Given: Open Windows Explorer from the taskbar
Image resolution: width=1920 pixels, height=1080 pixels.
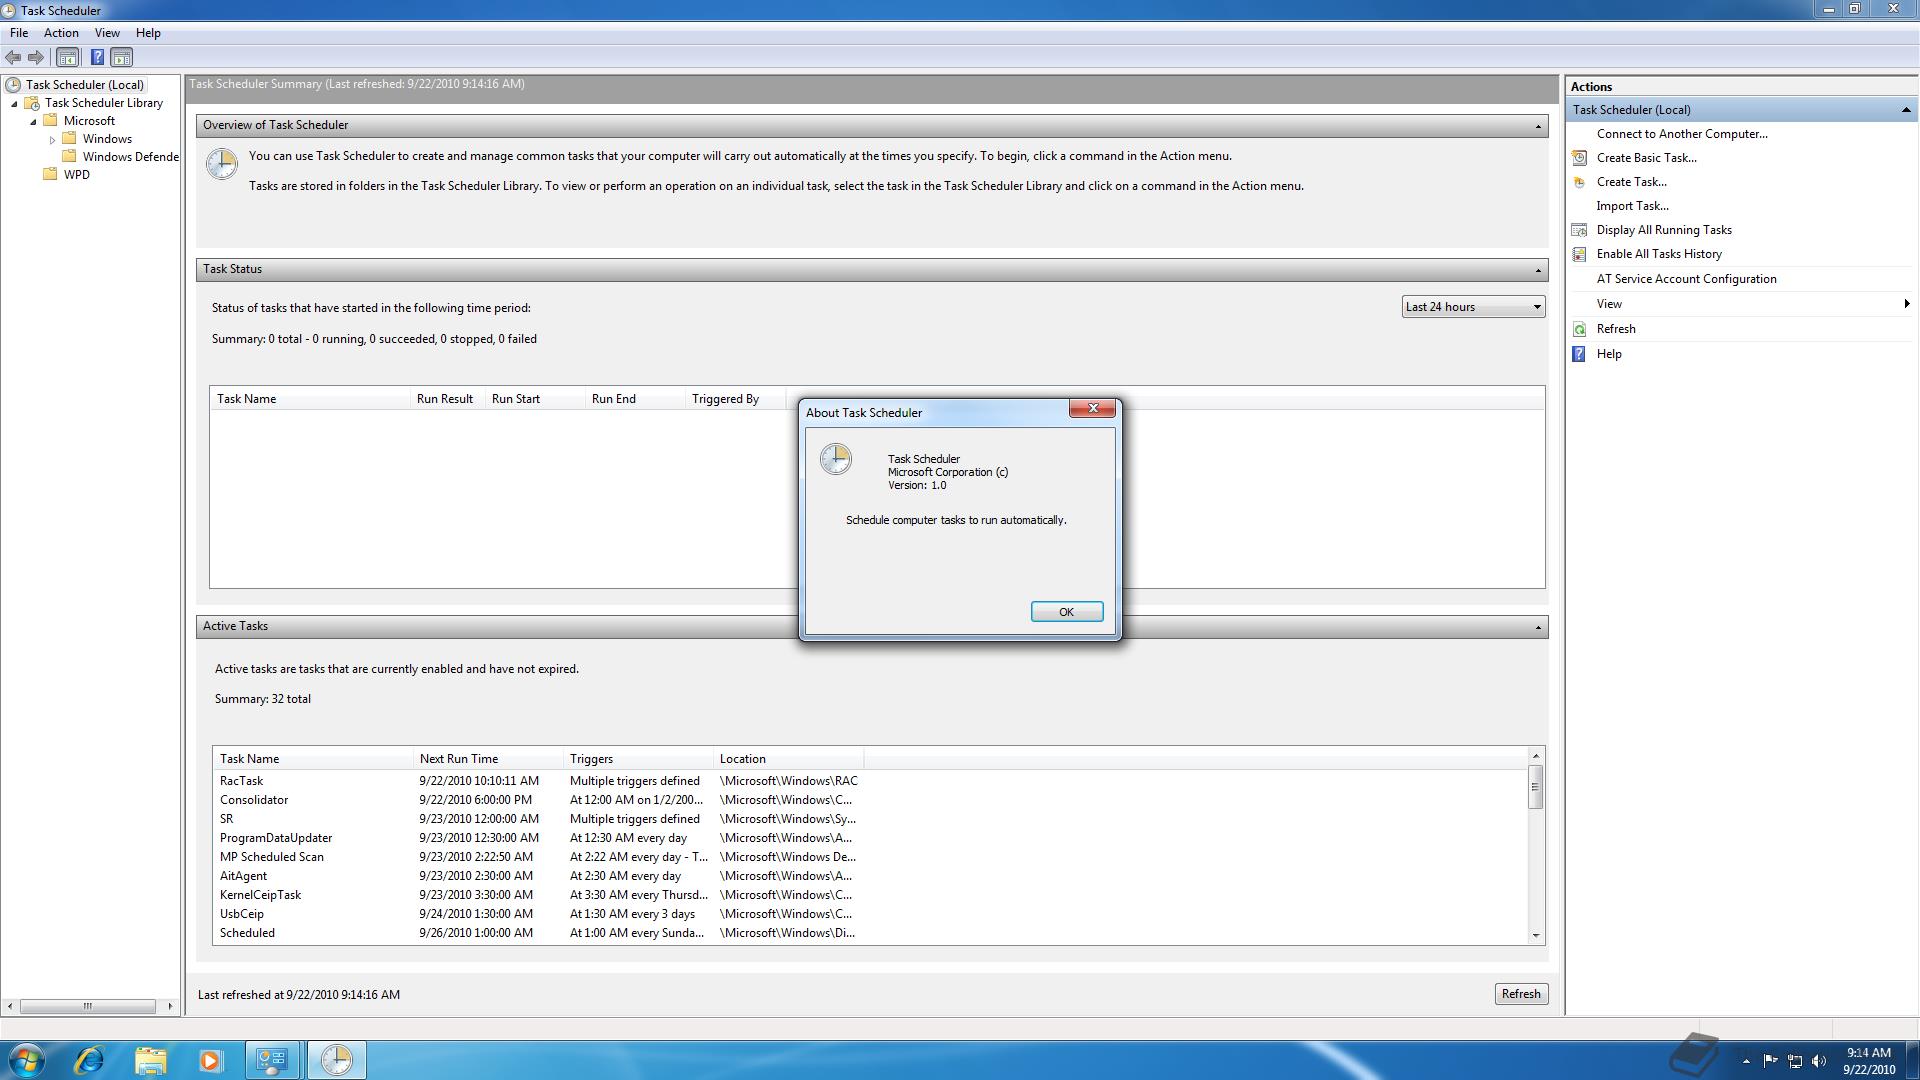Looking at the screenshot, I should 150,1060.
